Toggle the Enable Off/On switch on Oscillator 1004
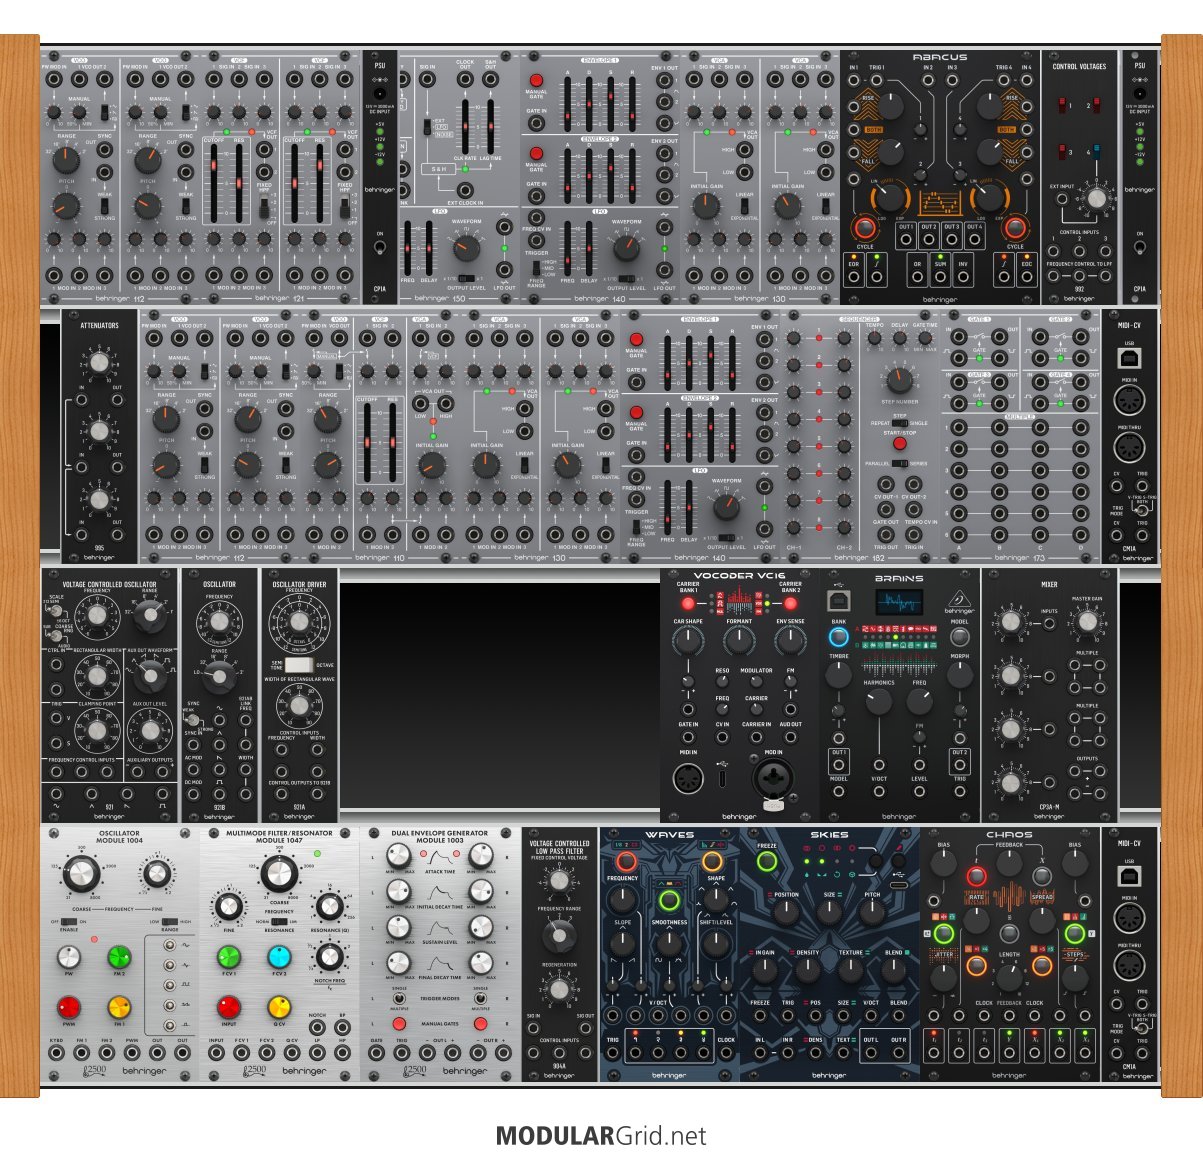This screenshot has height=1157, width=1203. (x=69, y=922)
